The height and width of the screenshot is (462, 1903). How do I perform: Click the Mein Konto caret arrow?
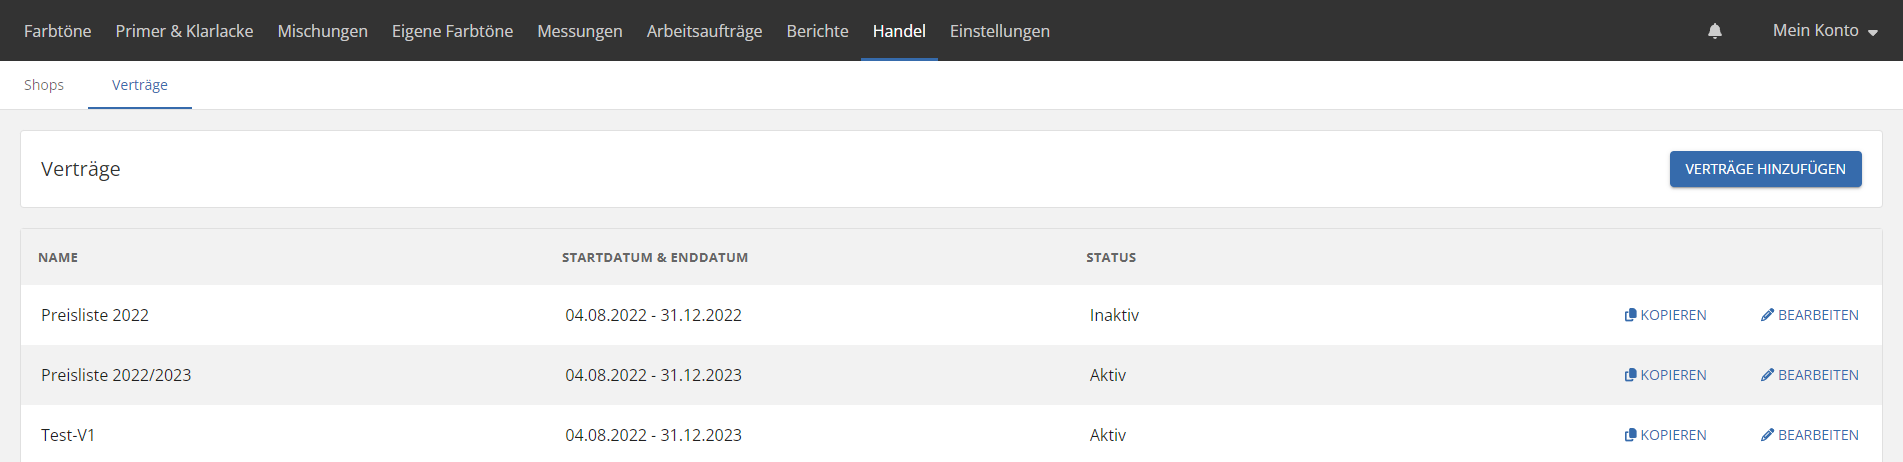[1872, 33]
